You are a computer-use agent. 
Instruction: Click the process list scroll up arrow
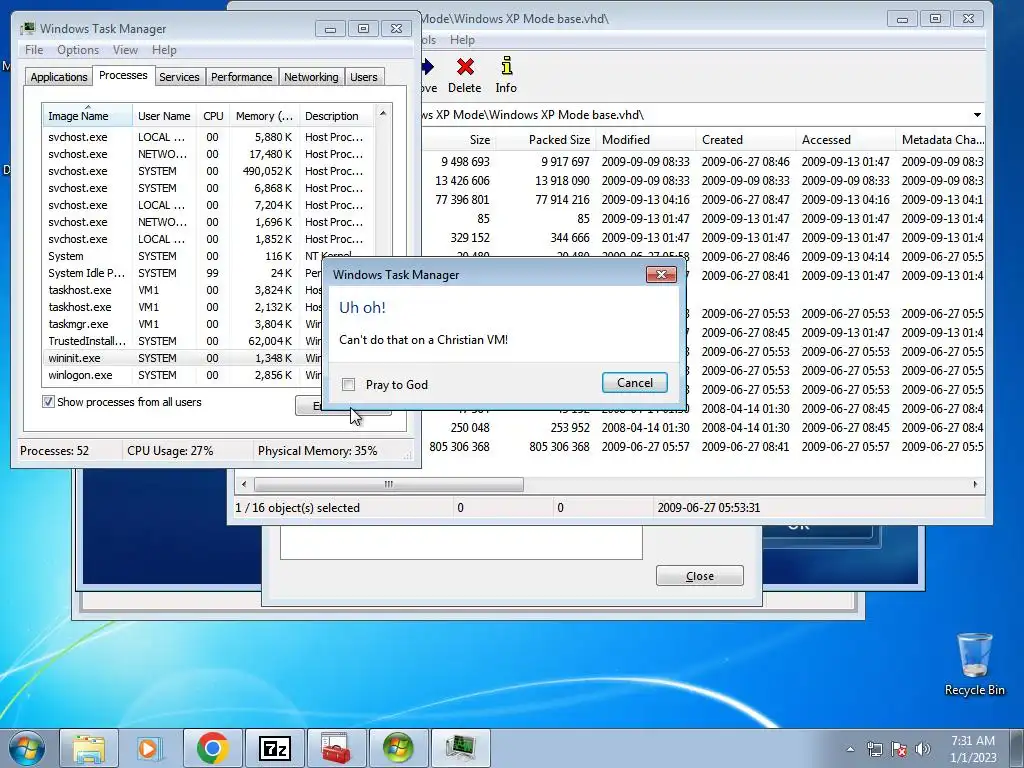pos(383,114)
